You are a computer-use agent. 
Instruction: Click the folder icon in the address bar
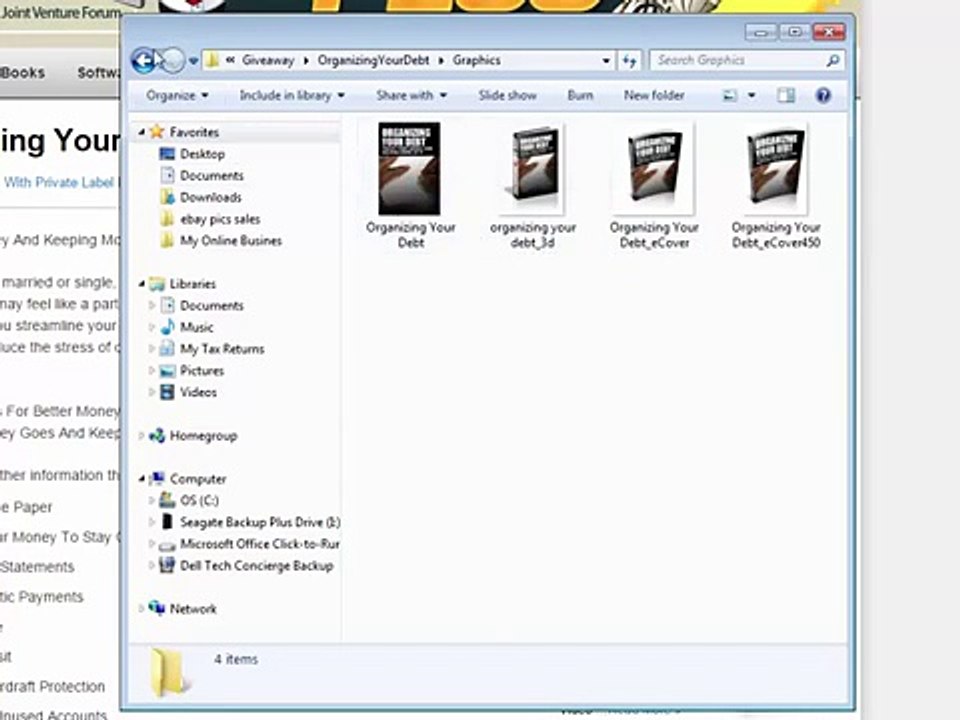(x=212, y=60)
